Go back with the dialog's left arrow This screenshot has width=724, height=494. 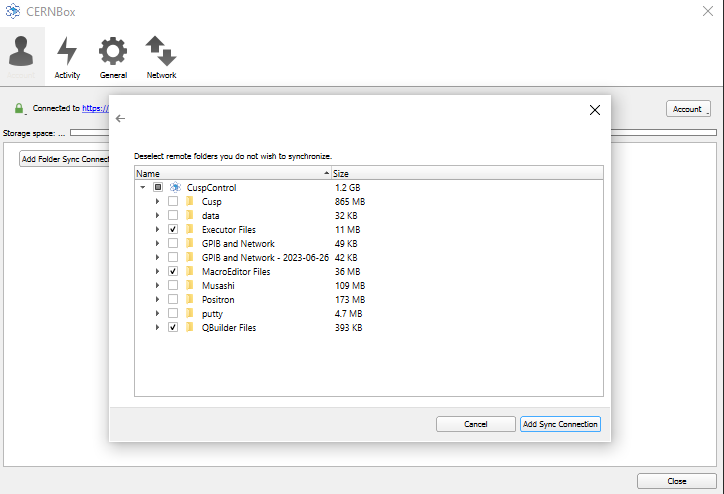point(121,119)
